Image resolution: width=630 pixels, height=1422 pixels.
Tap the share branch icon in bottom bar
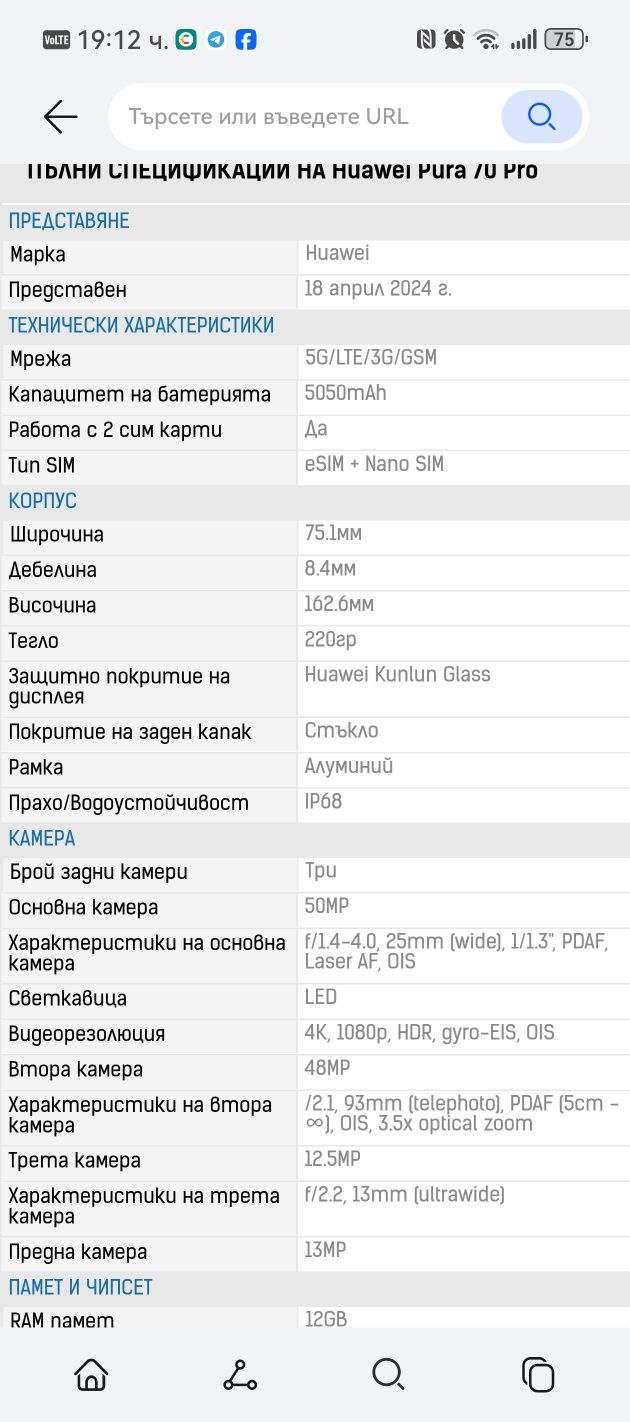239,1374
